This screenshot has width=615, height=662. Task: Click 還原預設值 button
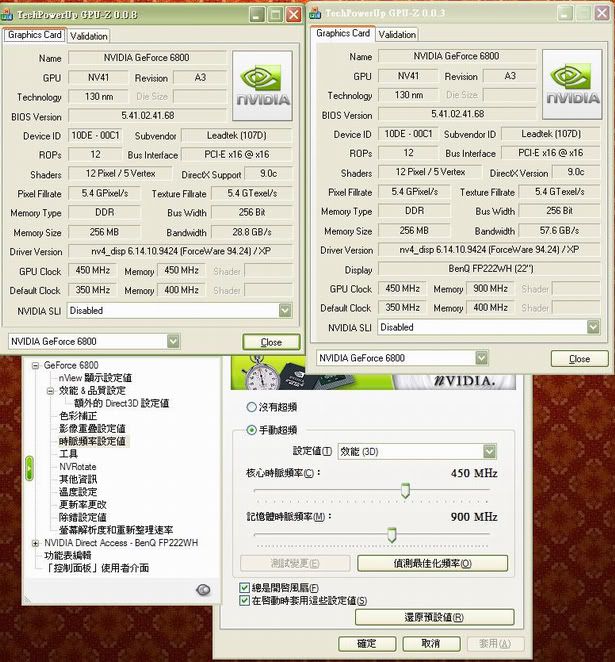pyautogui.click(x=434, y=617)
